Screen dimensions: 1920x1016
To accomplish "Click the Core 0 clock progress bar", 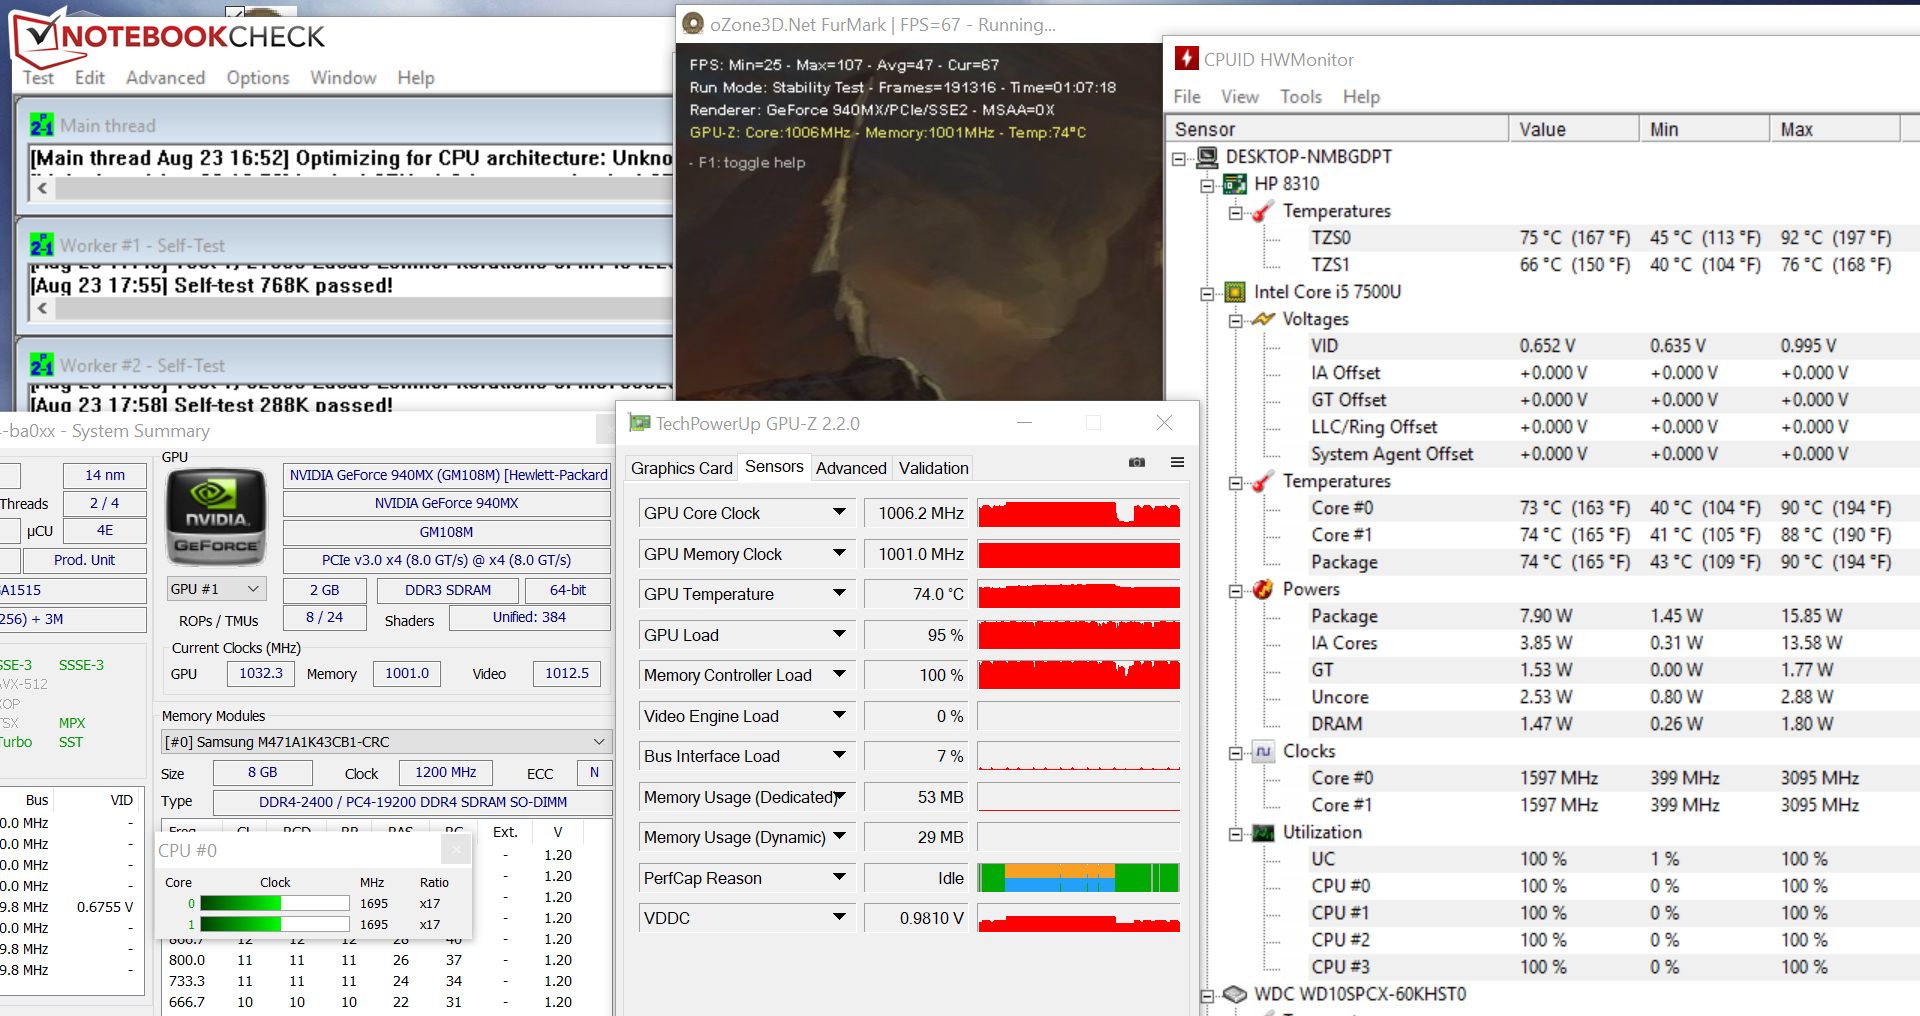I will point(274,903).
